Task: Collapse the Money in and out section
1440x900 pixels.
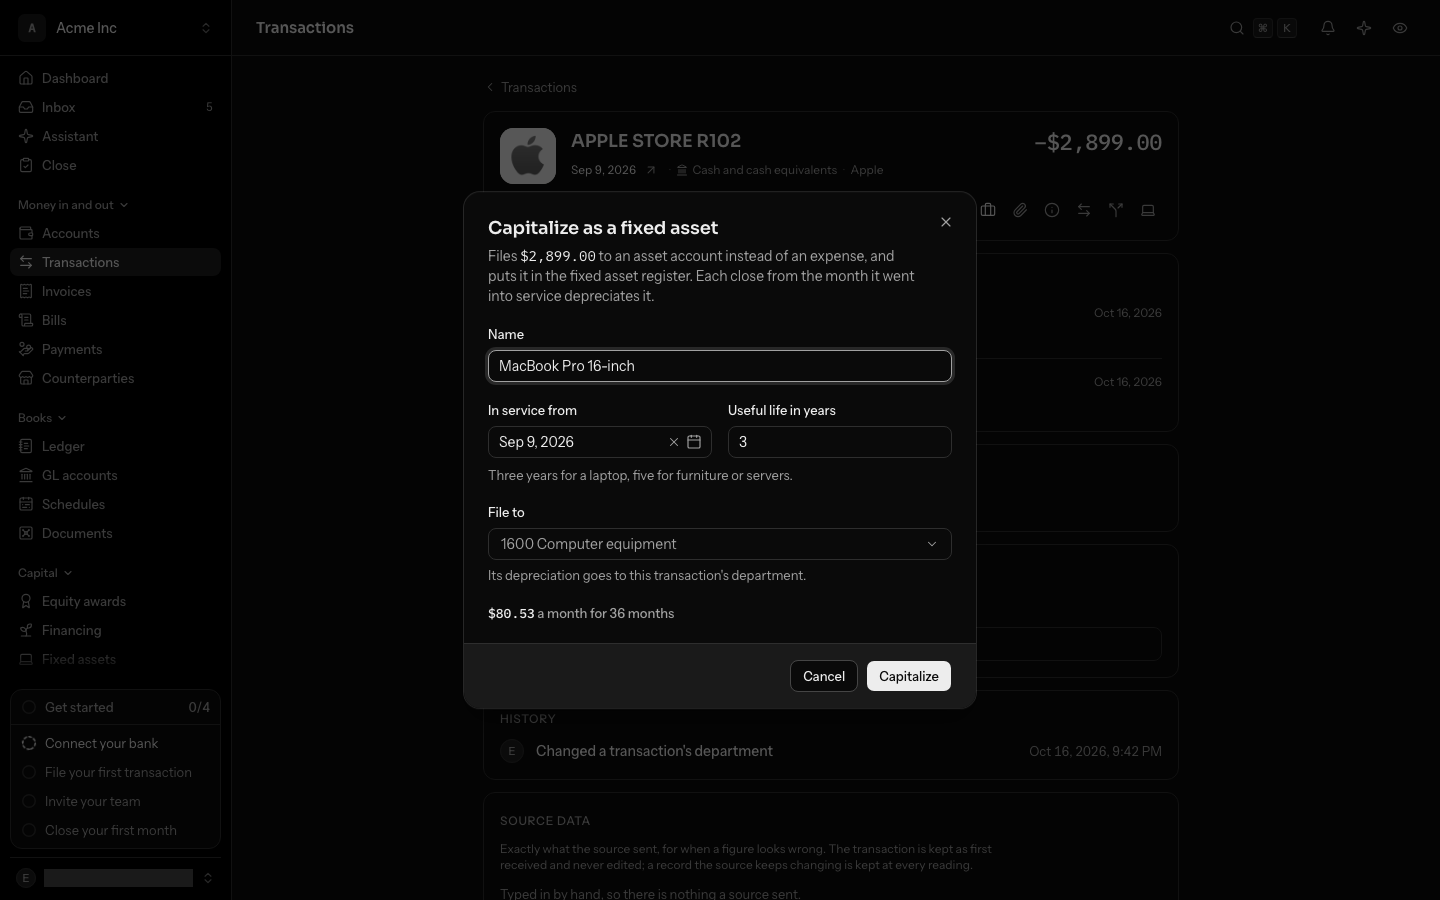Action: (x=73, y=205)
